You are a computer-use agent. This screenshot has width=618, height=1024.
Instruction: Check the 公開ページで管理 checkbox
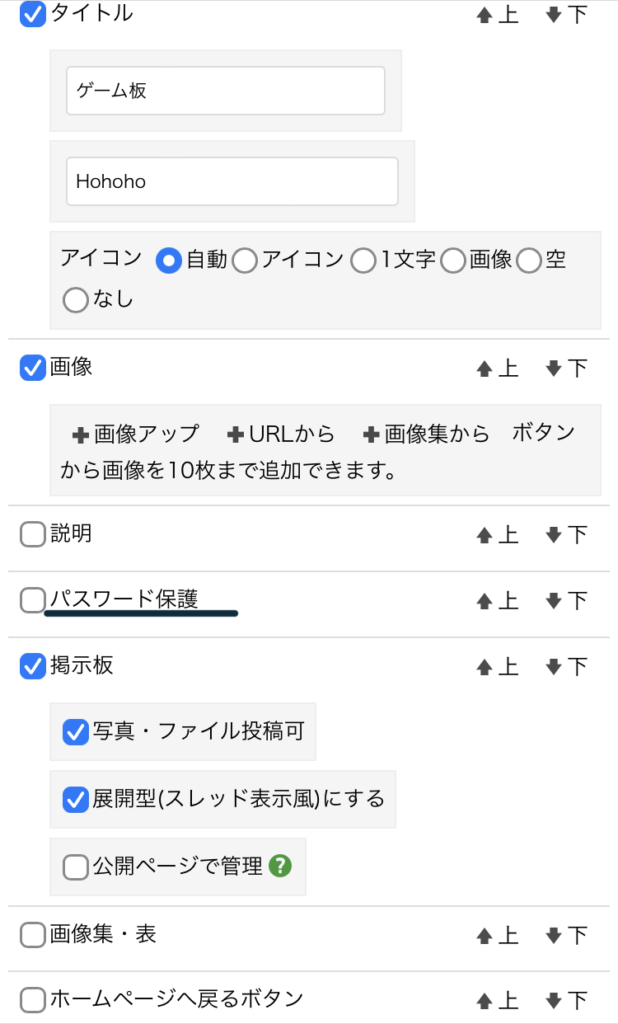(x=76, y=867)
